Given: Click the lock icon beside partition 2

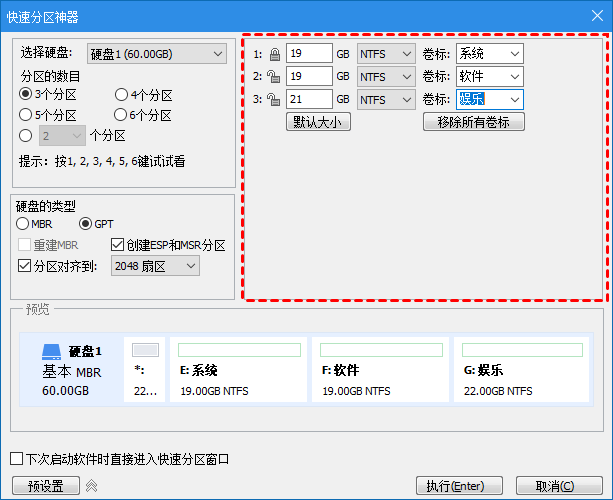Looking at the screenshot, I should 274,77.
